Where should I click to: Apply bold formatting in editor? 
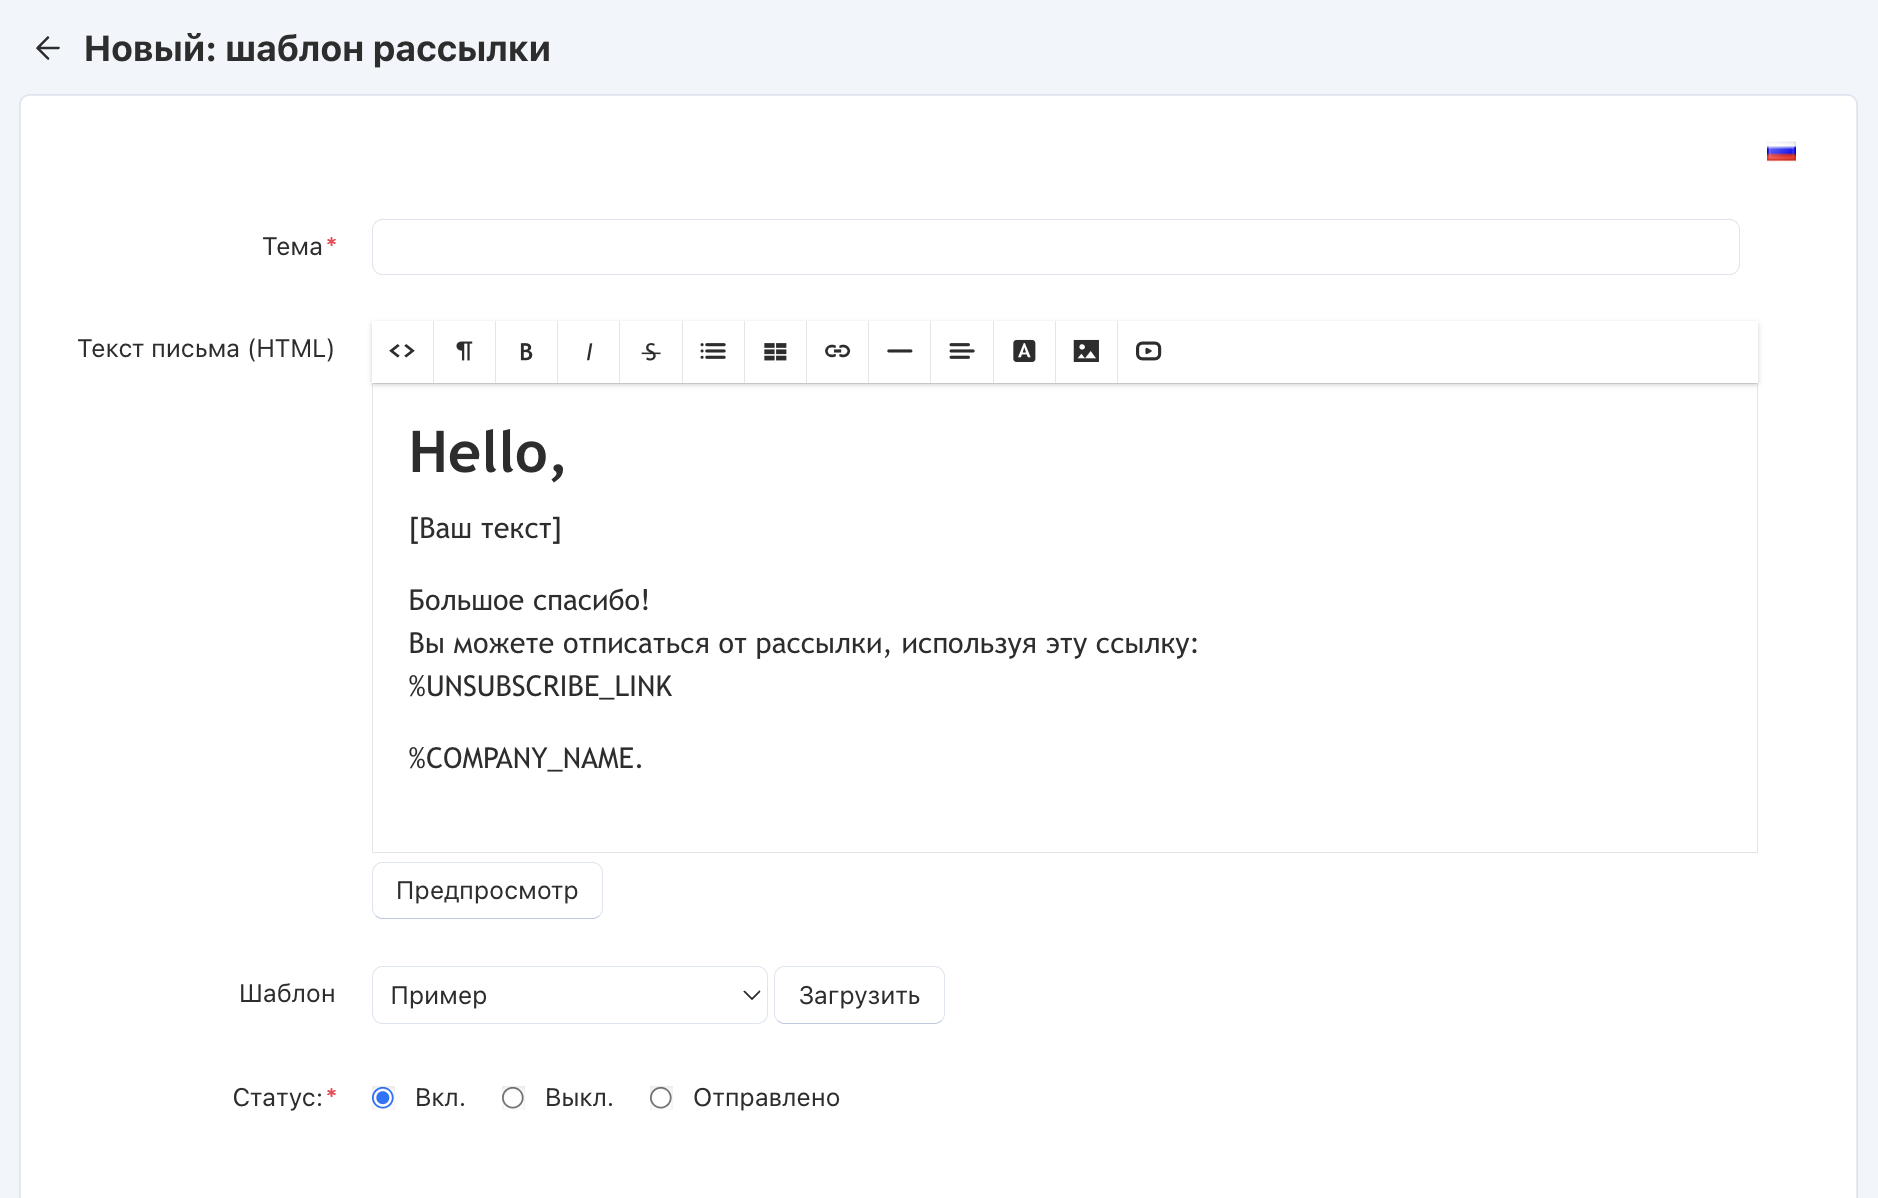click(526, 351)
